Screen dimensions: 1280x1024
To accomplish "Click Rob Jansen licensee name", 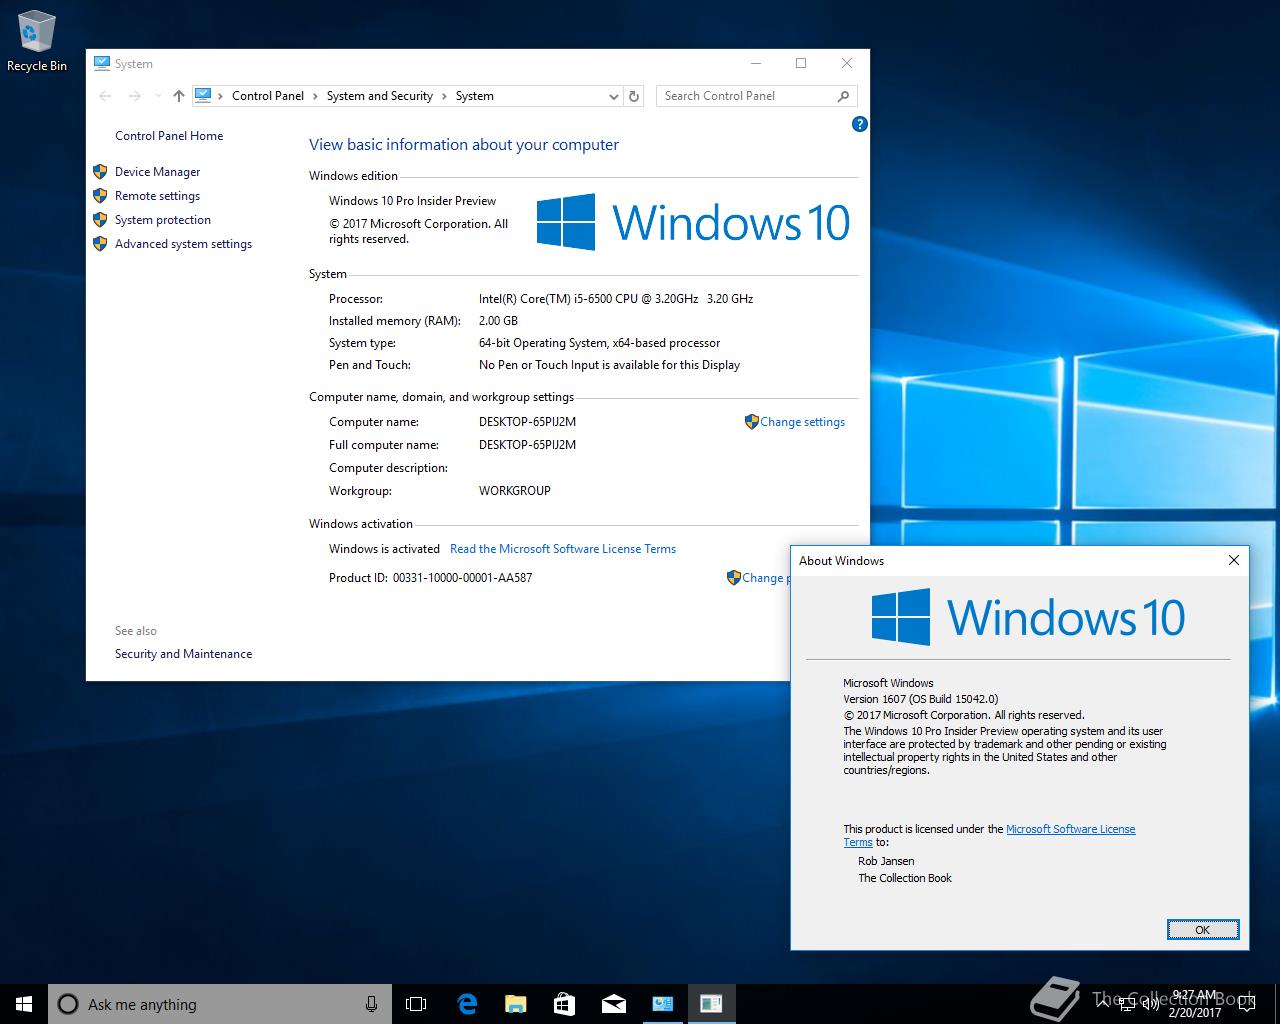I will (886, 861).
